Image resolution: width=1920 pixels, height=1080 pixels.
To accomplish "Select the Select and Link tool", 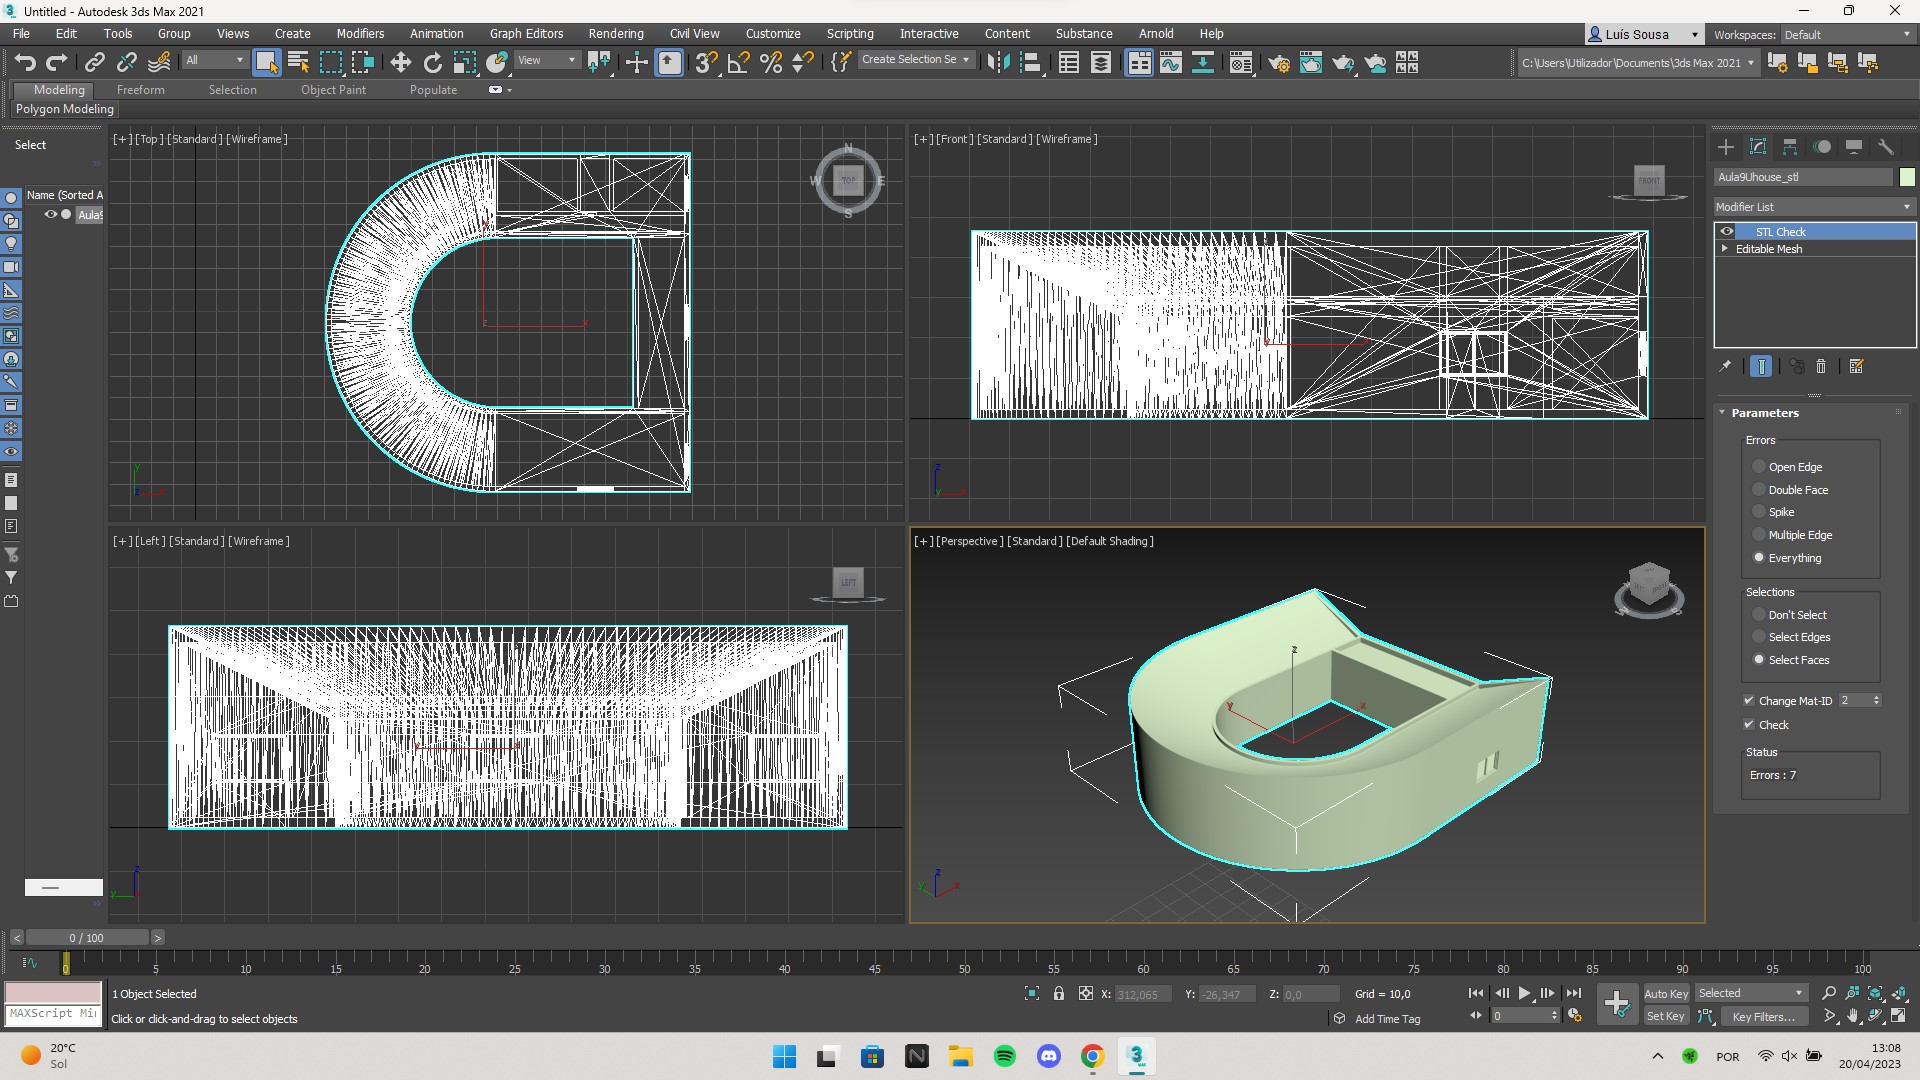I will point(95,63).
